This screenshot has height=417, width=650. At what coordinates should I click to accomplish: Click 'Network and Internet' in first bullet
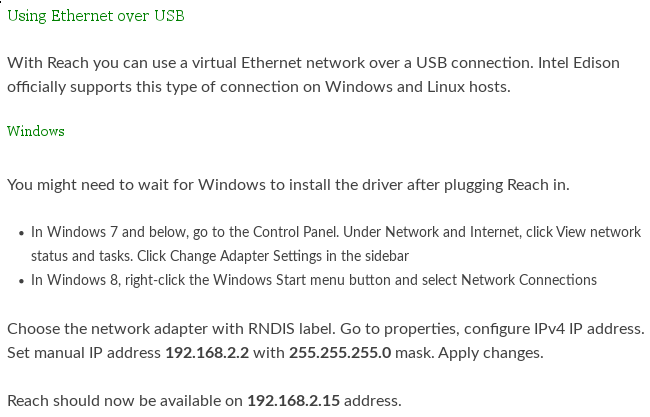pyautogui.click(x=452, y=232)
